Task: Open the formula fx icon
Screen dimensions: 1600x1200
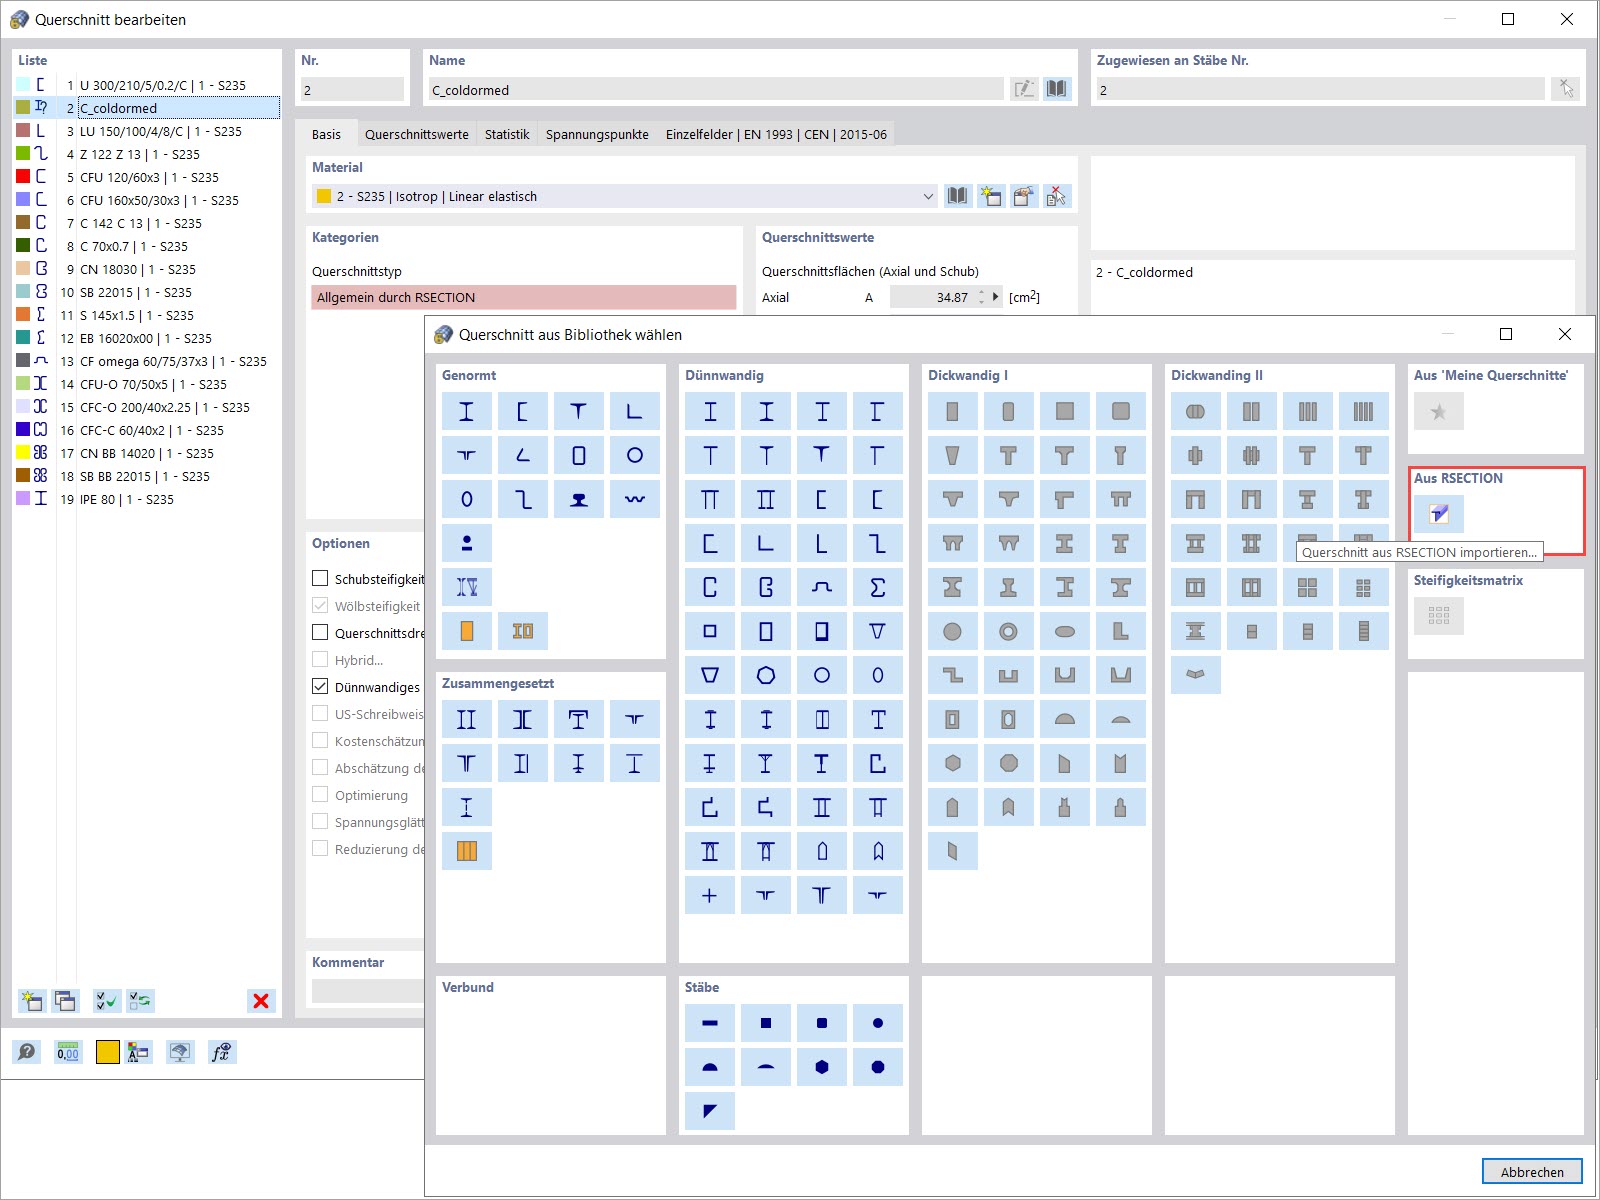Action: coord(221,1052)
